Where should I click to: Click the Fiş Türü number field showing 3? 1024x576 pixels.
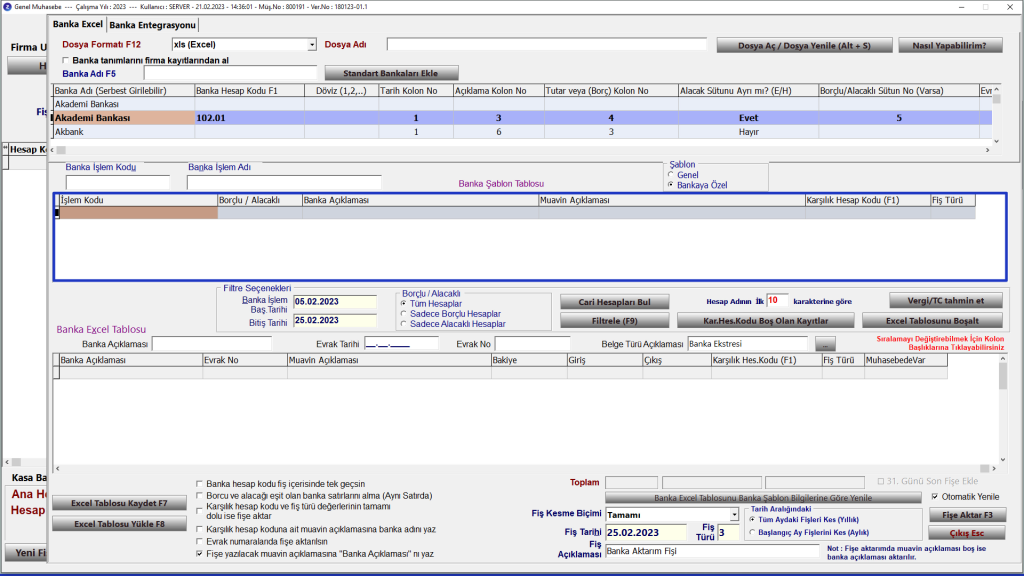tap(728, 533)
